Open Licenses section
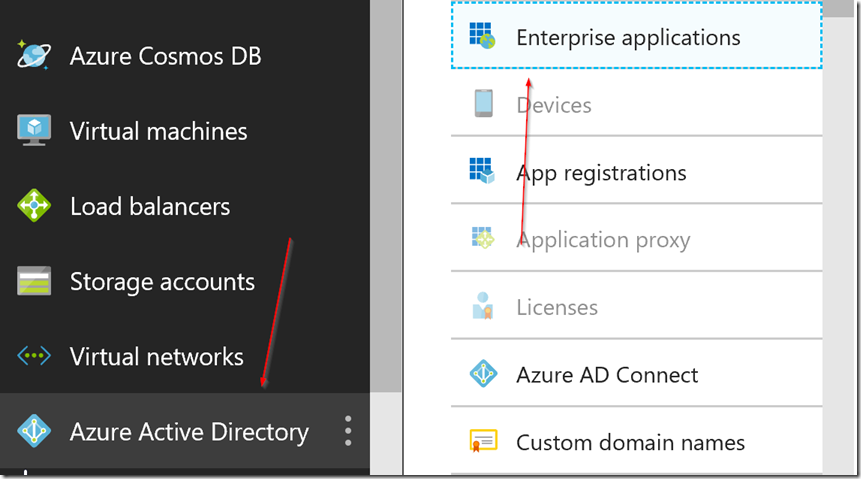861x479 pixels. 636,305
